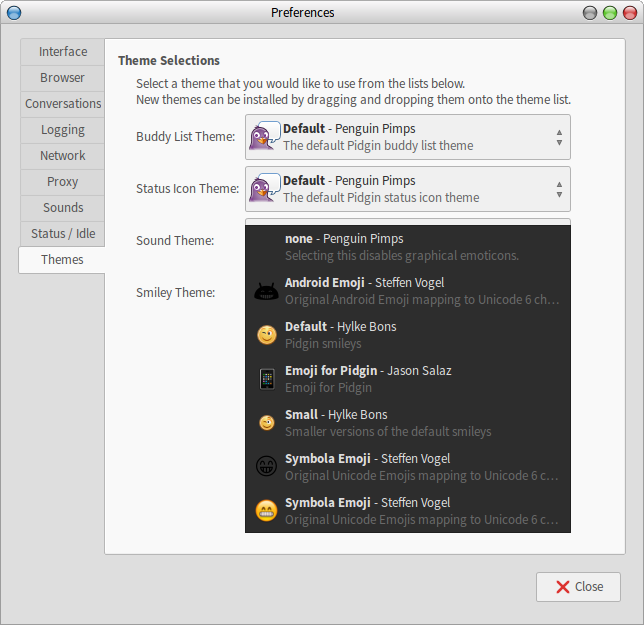Click the 'Buddy List Theme:' label

(x=186, y=137)
